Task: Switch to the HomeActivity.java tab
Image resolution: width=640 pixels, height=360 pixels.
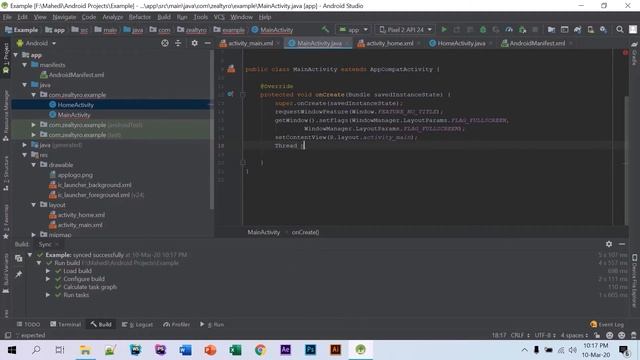Action: coord(461,43)
